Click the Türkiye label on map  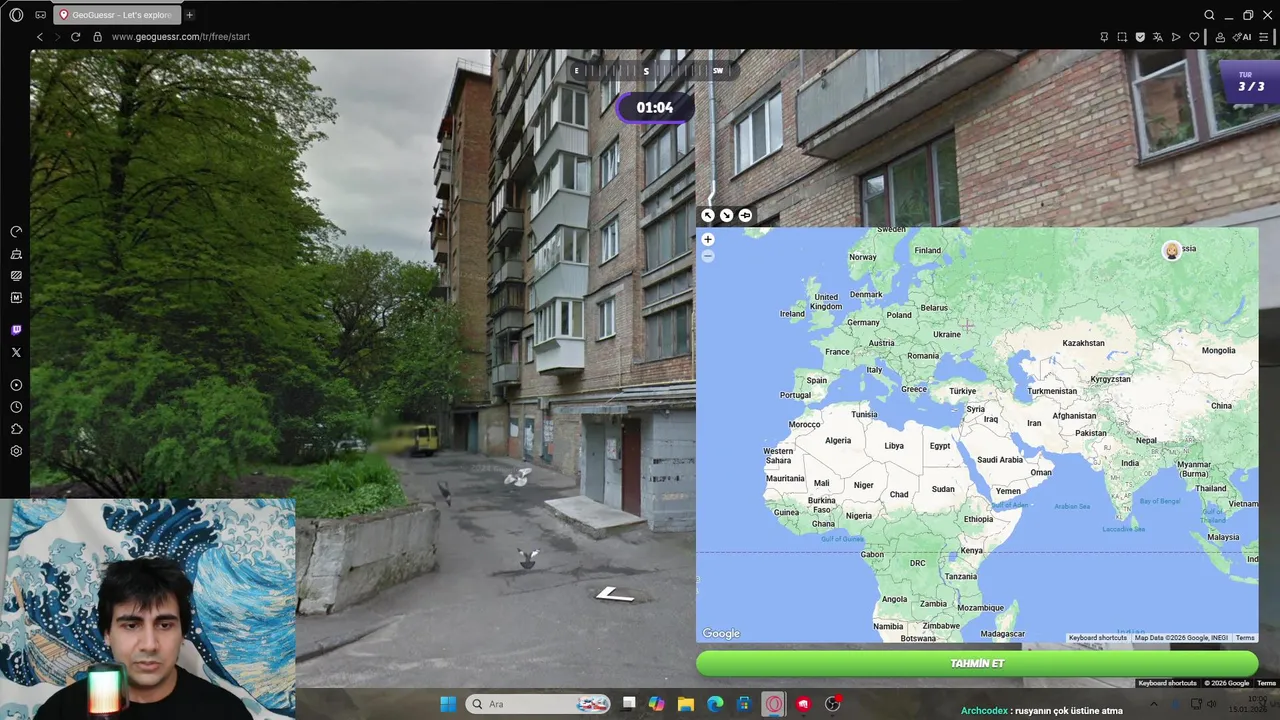tap(962, 391)
